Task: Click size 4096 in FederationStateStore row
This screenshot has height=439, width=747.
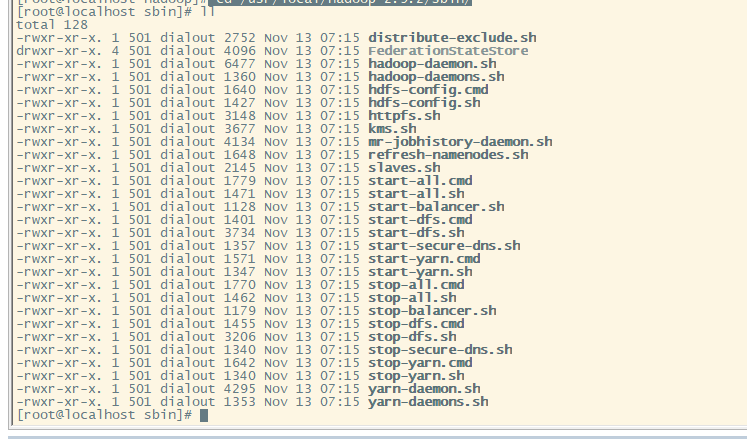Action: (x=240, y=51)
